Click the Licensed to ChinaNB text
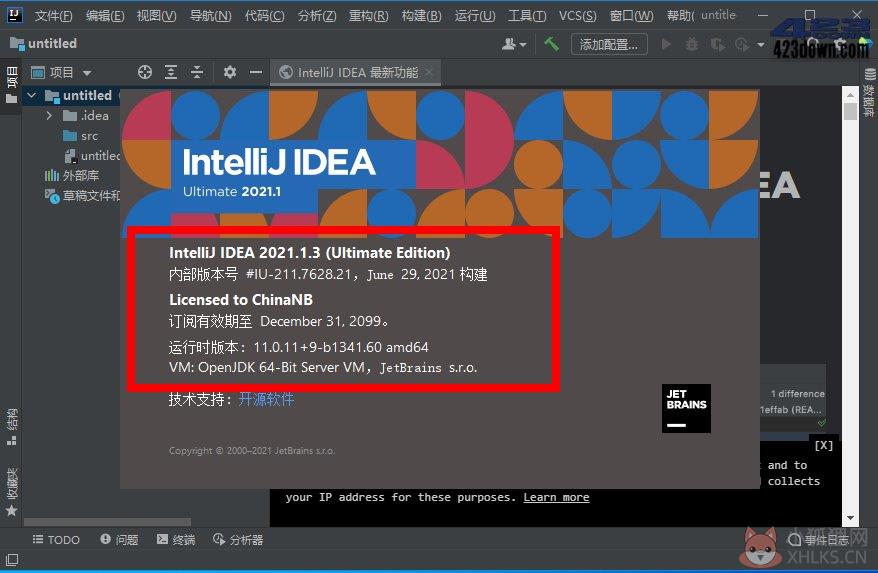 click(x=241, y=300)
